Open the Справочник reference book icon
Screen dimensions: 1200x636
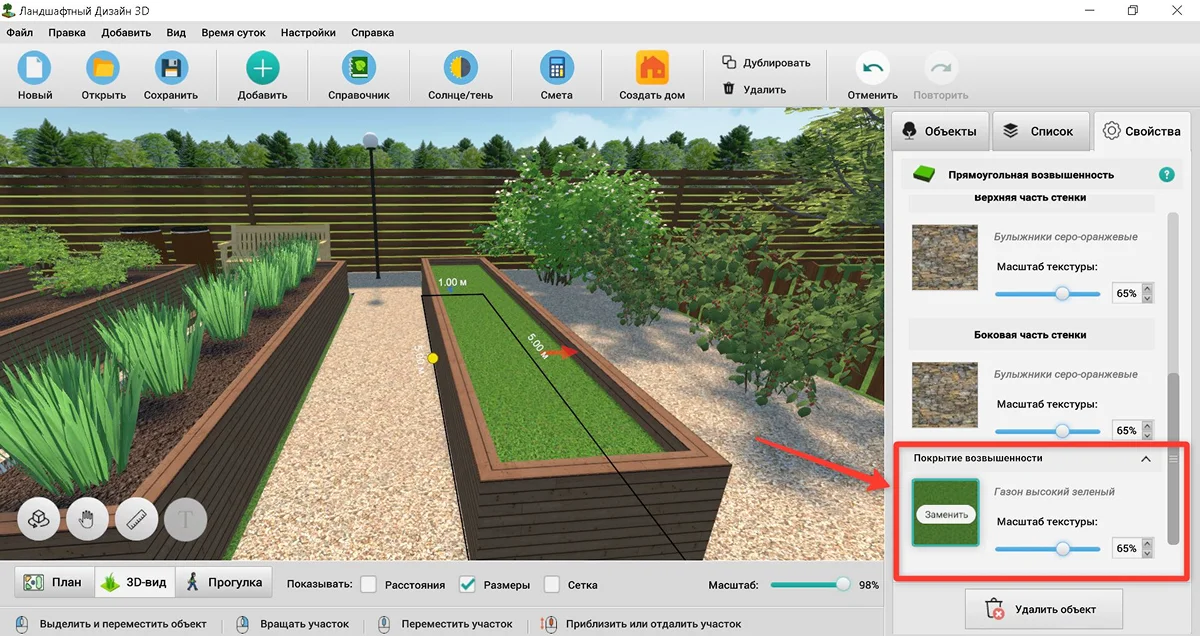pos(358,69)
